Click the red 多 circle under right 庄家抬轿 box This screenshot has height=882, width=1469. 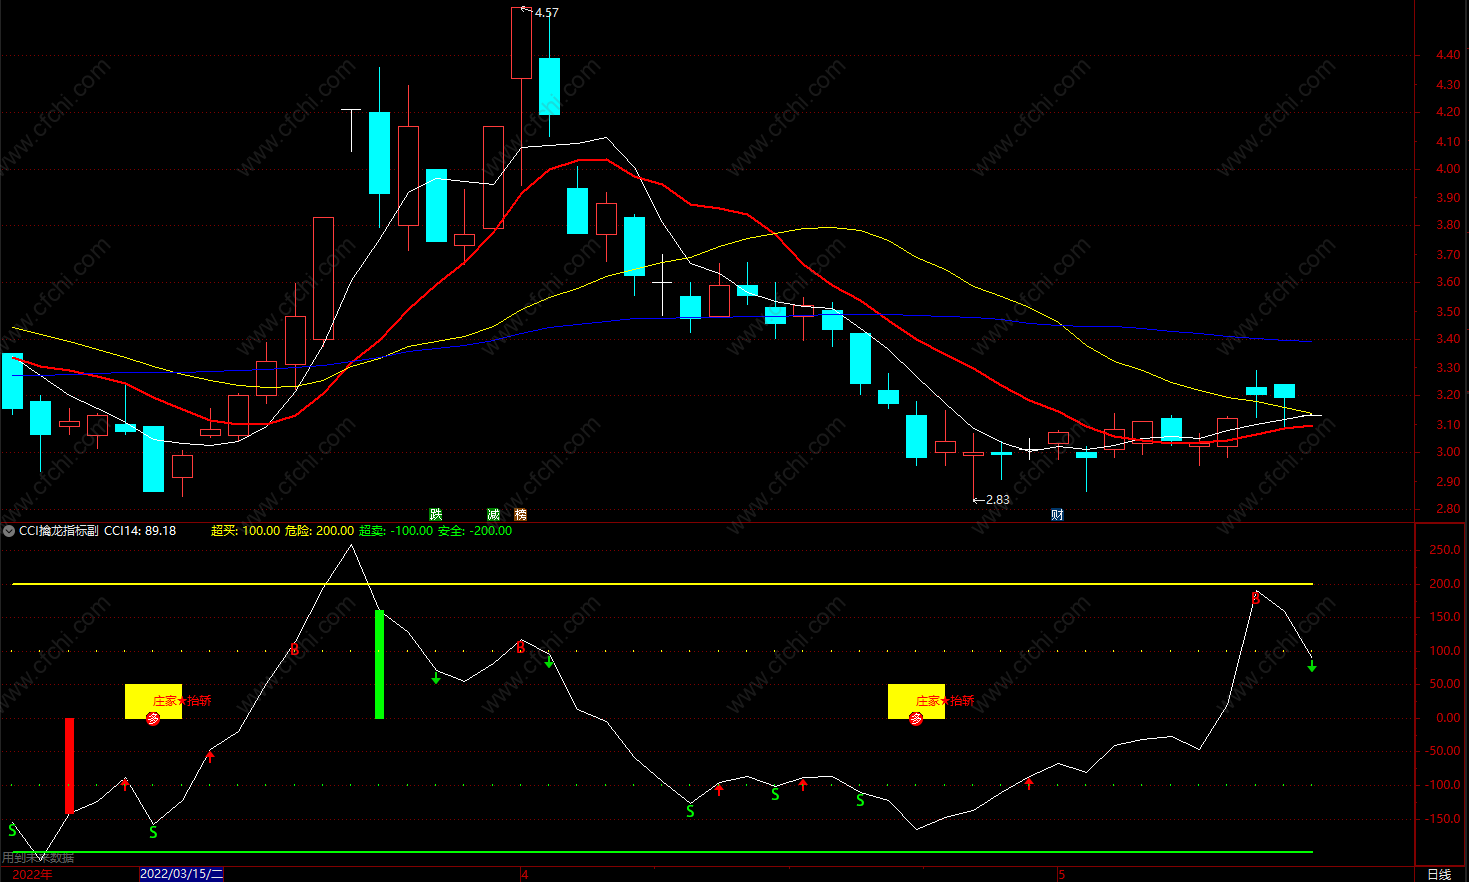click(916, 718)
